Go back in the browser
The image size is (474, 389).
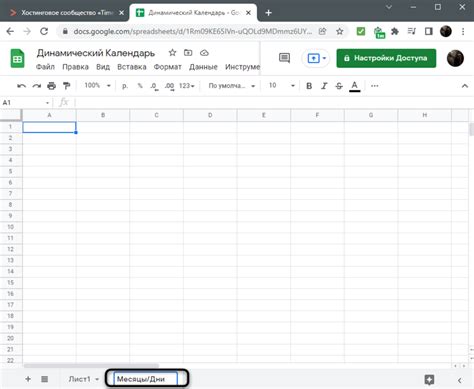(10, 31)
